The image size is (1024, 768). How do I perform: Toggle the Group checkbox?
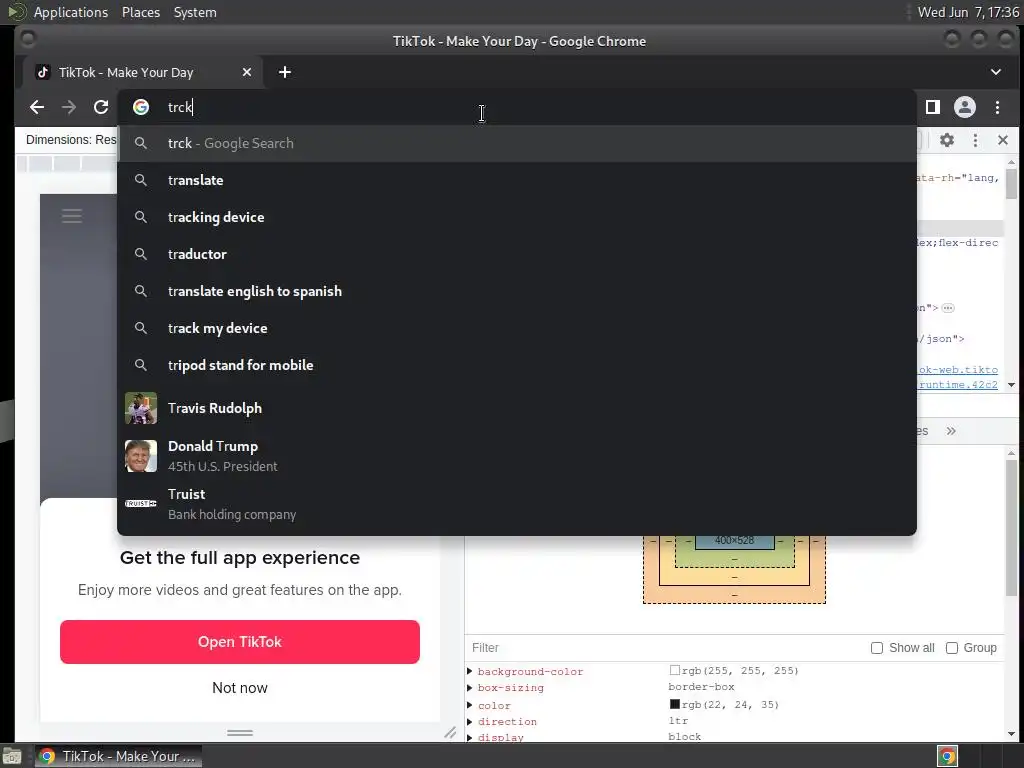(952, 648)
